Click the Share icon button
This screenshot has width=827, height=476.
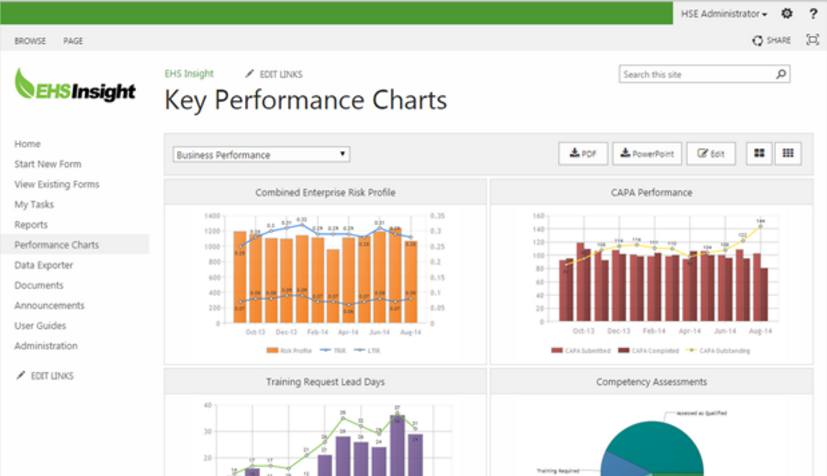click(x=771, y=41)
